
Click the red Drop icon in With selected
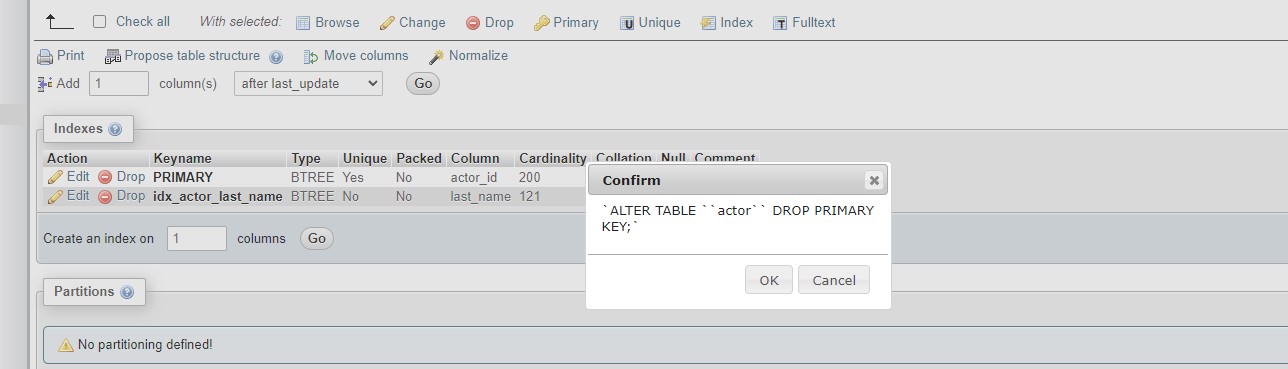[x=473, y=22]
